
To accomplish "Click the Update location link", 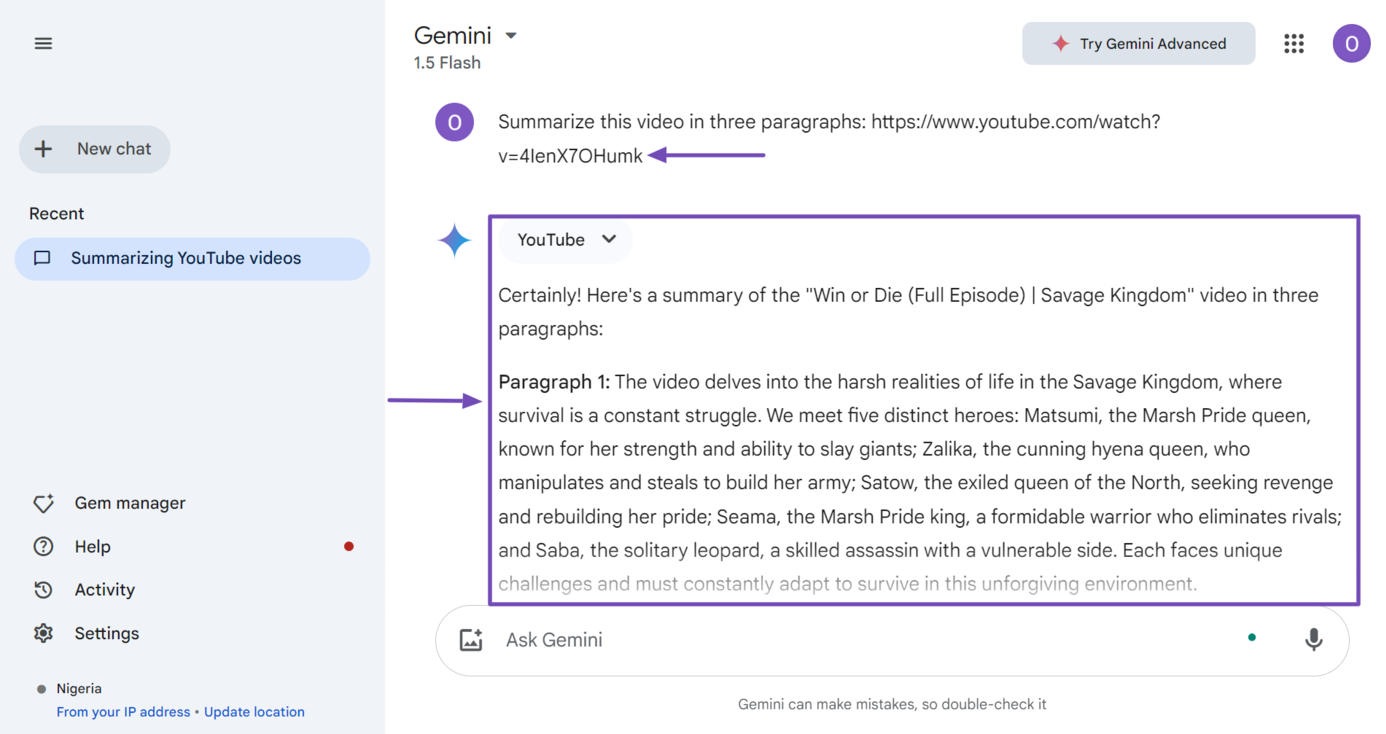I will (x=254, y=712).
